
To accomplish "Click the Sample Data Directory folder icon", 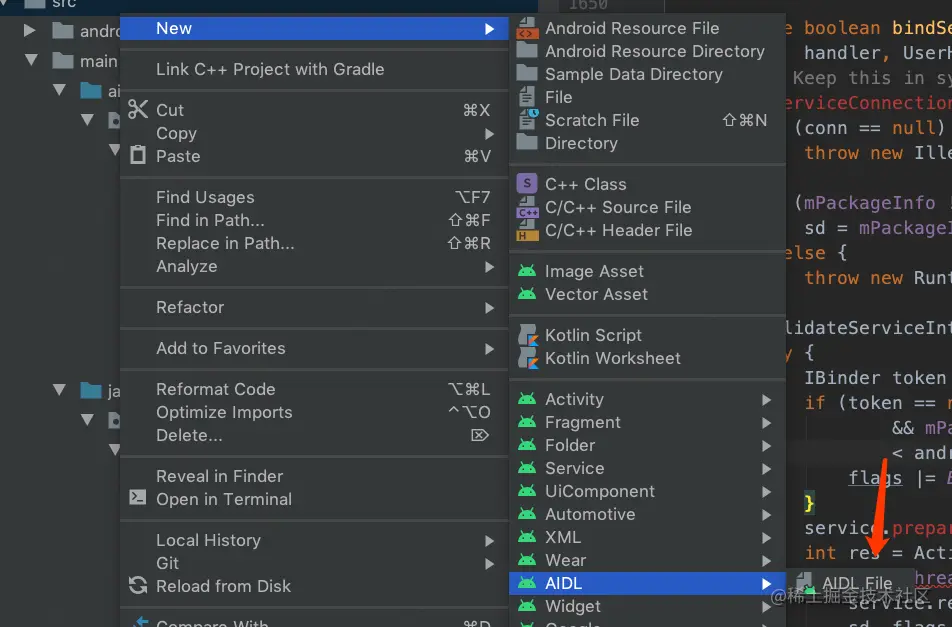I will pos(527,74).
